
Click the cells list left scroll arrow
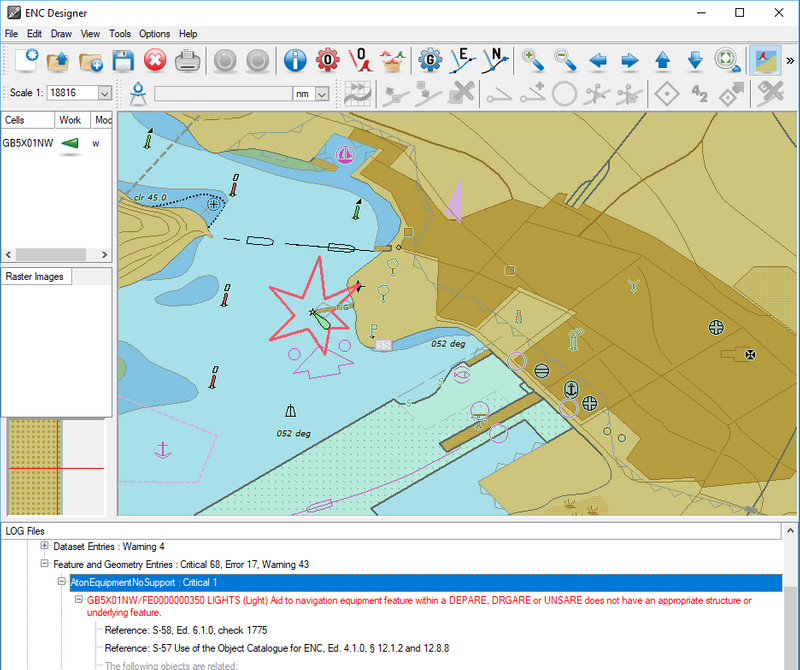pos(8,255)
